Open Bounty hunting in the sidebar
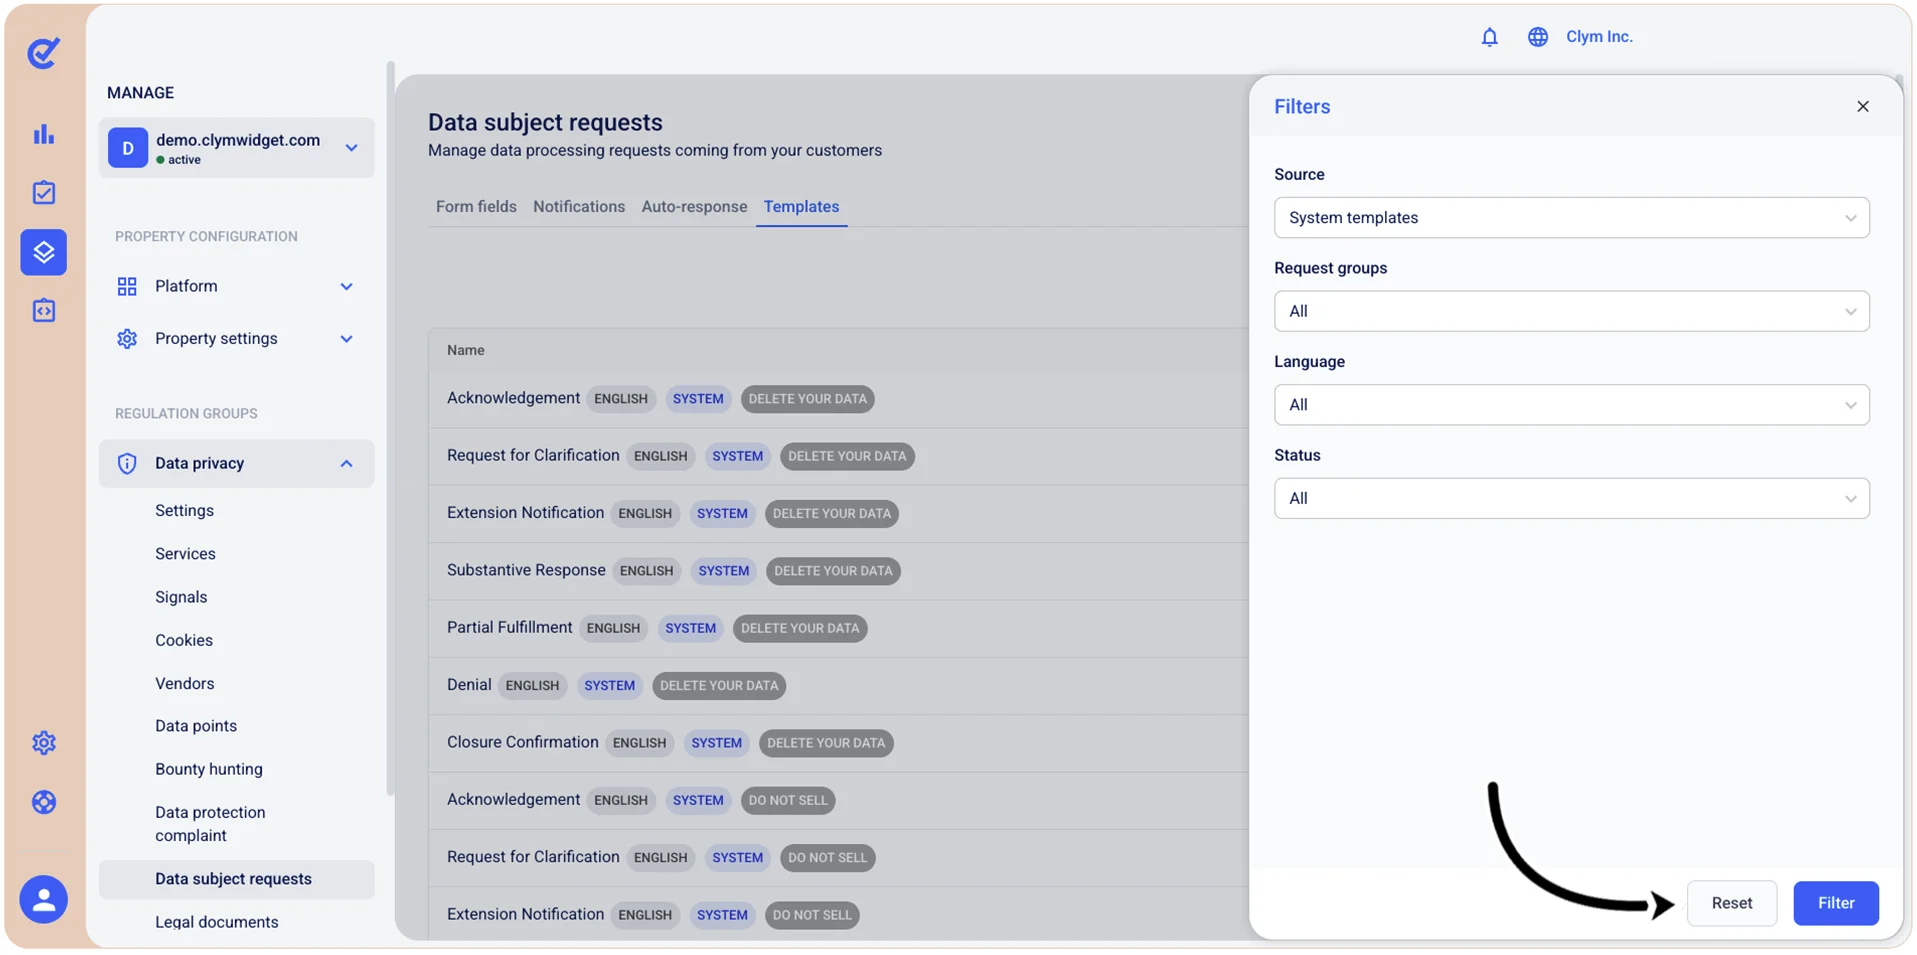This screenshot has height=955, width=1917. pyautogui.click(x=209, y=770)
